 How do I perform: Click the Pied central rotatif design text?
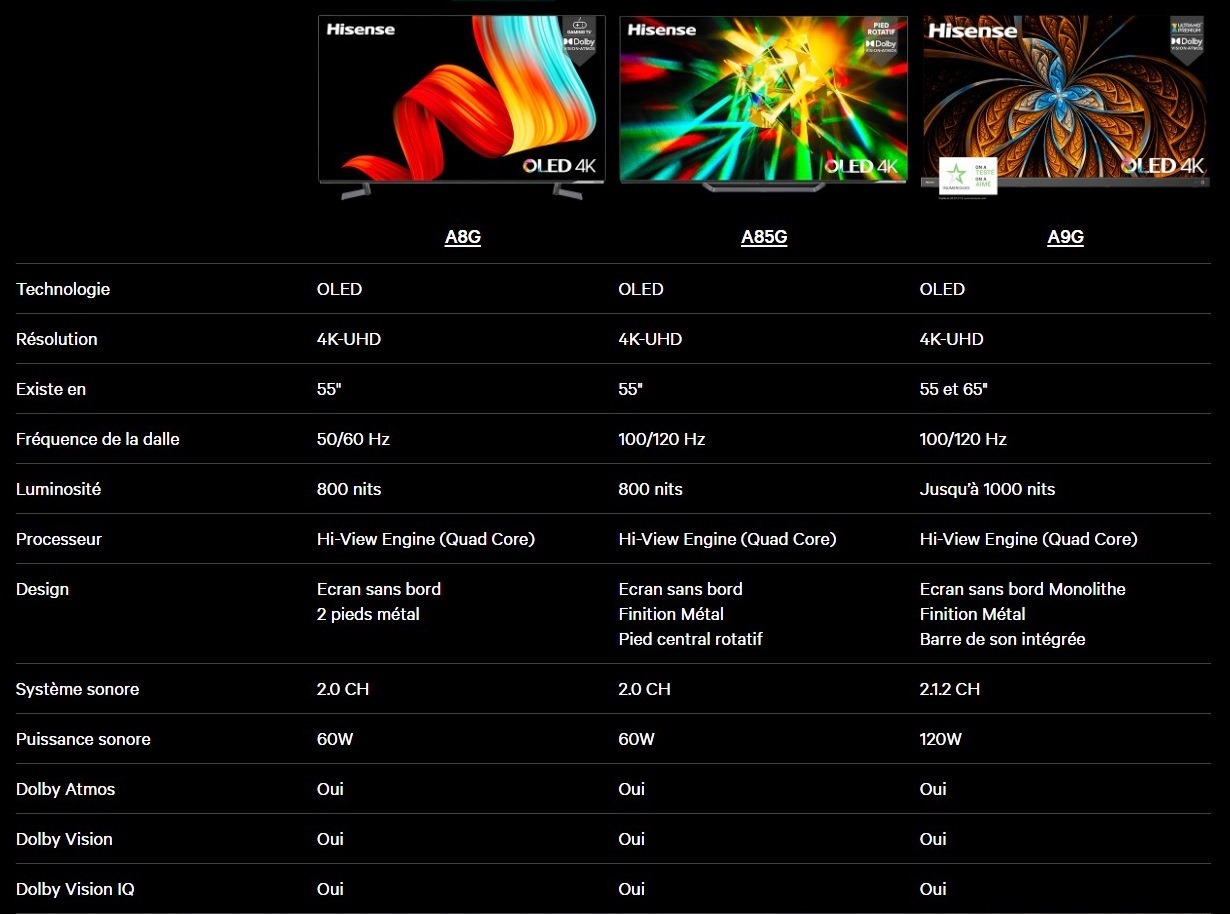pyautogui.click(x=691, y=639)
